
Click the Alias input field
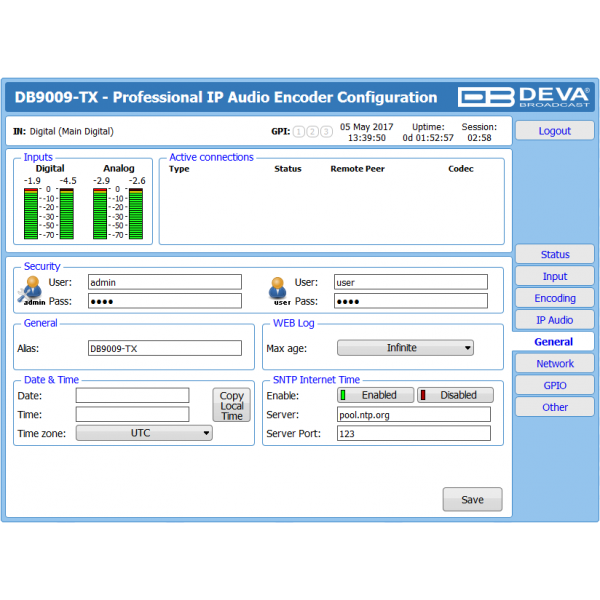(165, 348)
